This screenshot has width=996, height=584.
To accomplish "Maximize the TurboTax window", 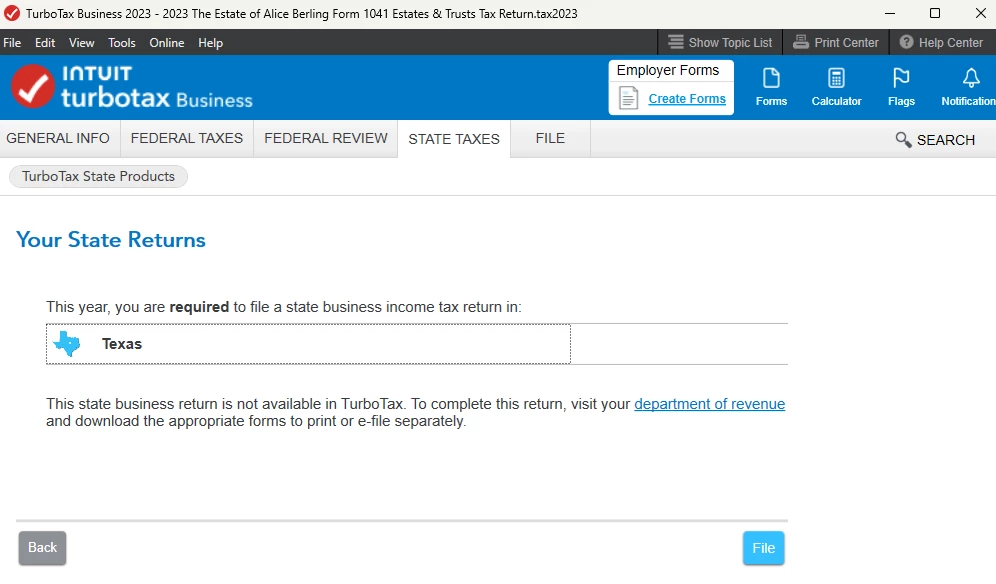I will [x=934, y=13].
